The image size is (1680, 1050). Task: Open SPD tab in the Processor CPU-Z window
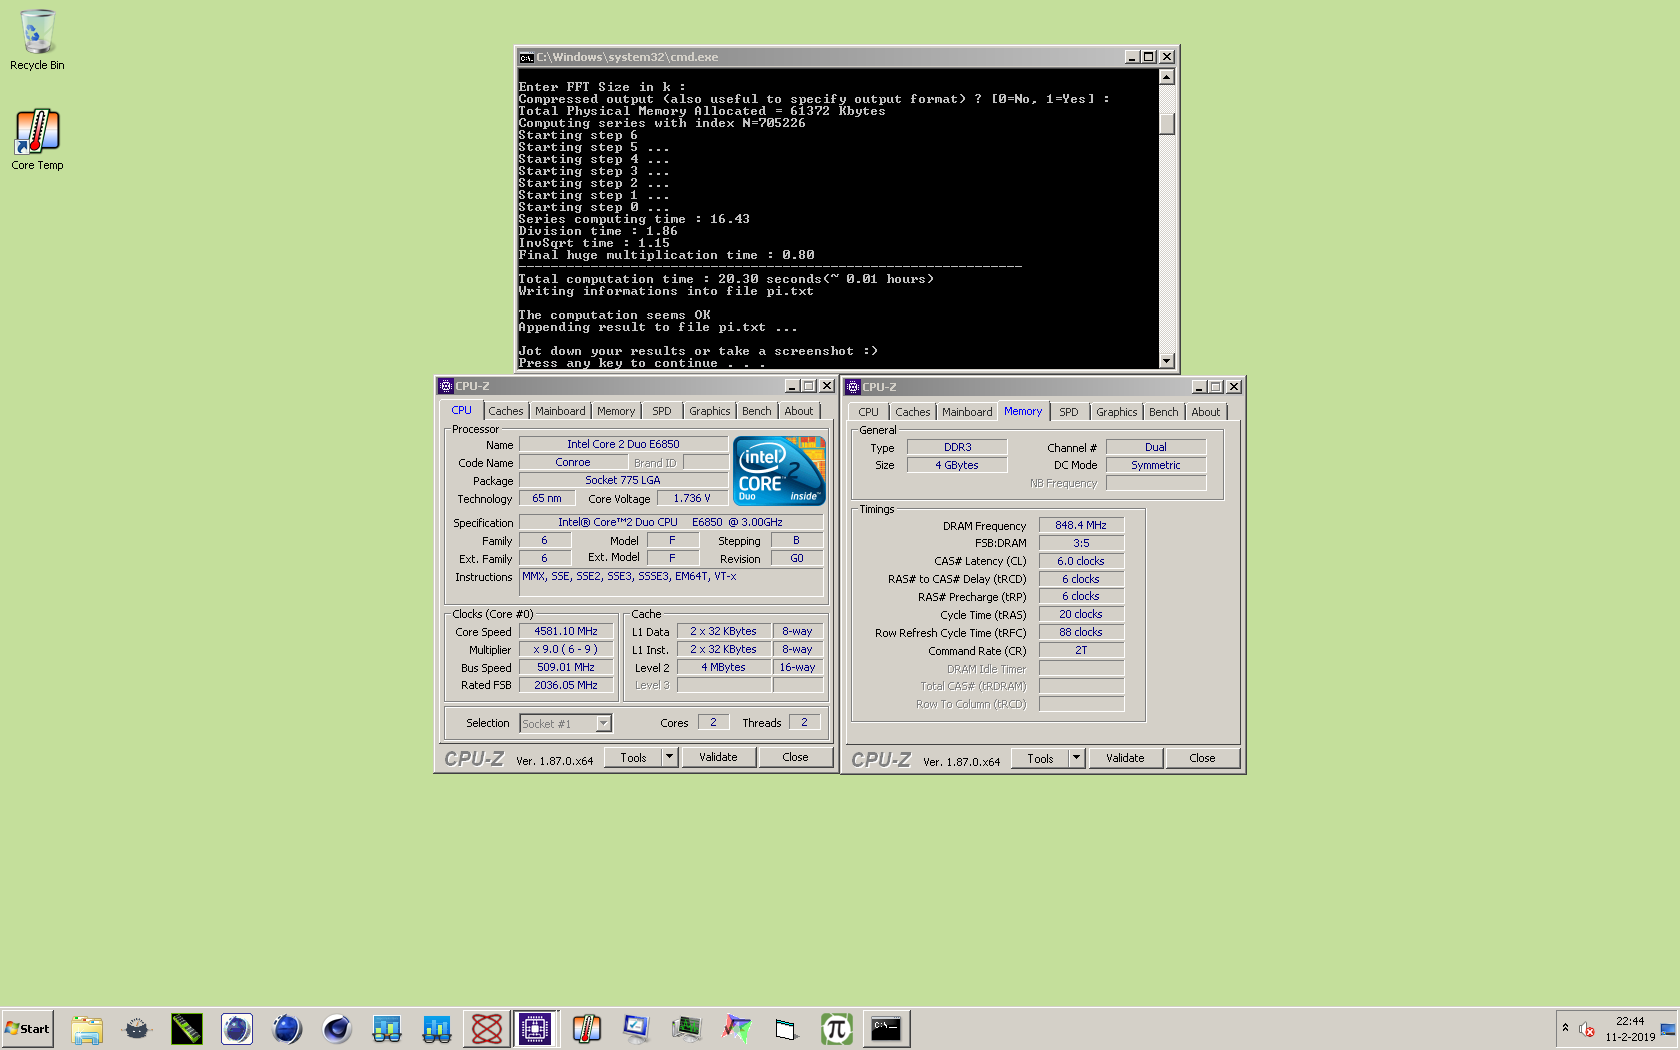[x=662, y=411]
